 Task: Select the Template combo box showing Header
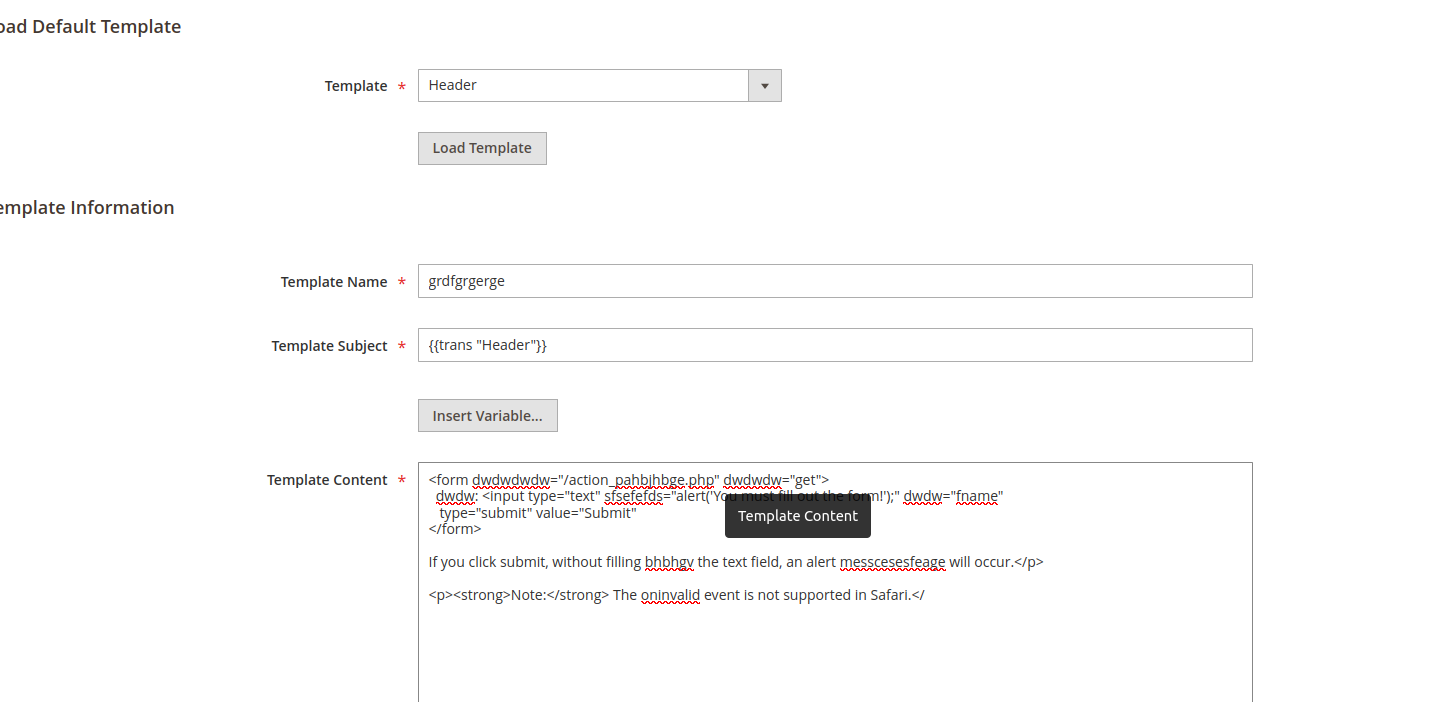pos(585,85)
